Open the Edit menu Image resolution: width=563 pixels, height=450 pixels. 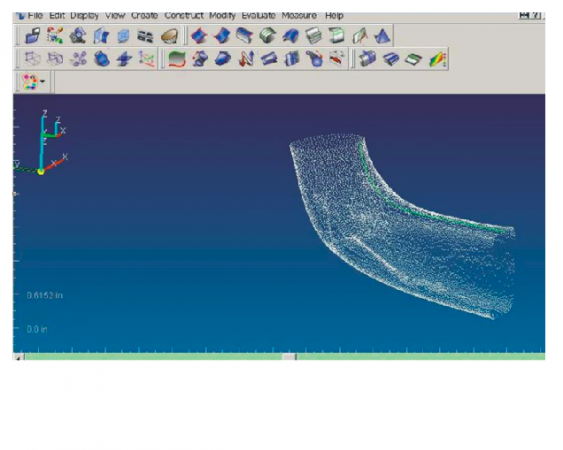pyautogui.click(x=57, y=15)
